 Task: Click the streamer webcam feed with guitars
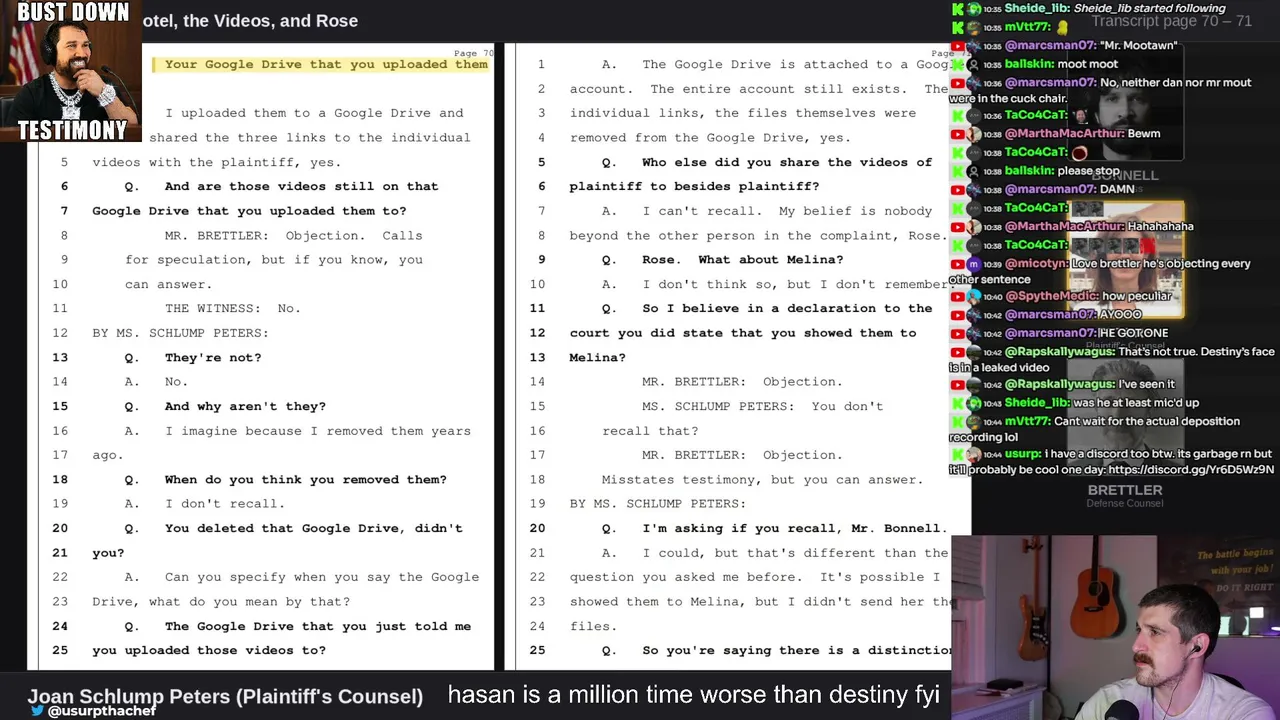1116,627
